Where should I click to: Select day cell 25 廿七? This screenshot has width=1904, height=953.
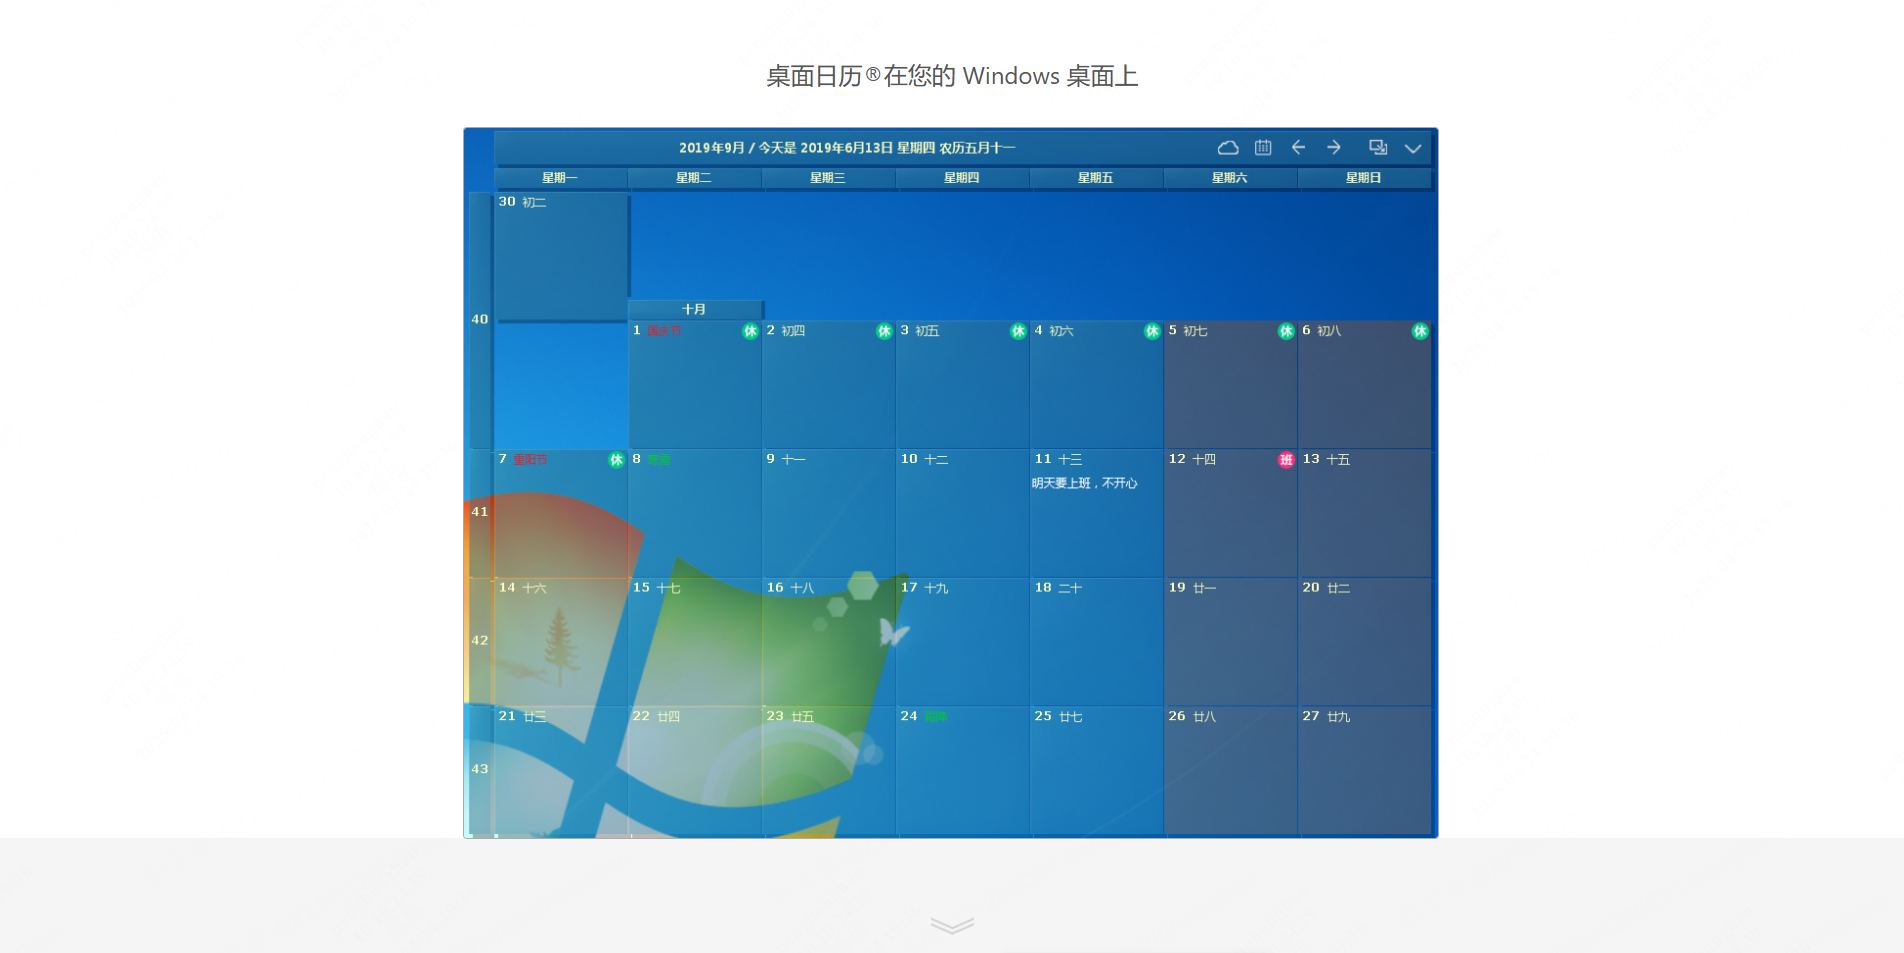(x=1097, y=771)
